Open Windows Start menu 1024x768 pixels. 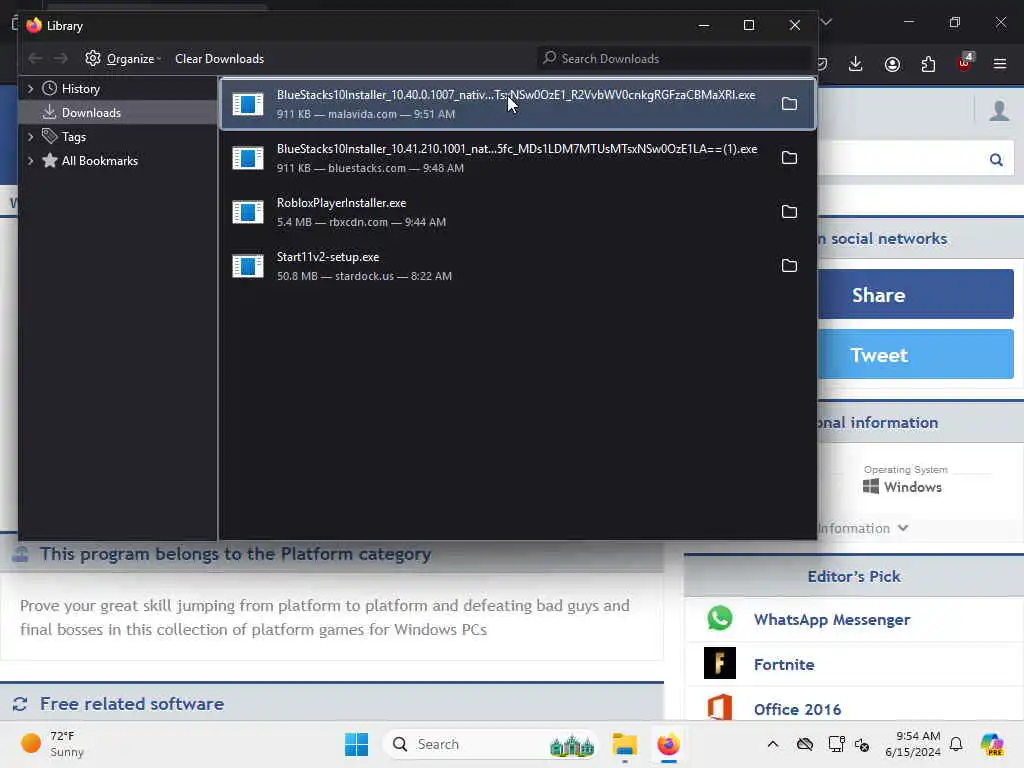(357, 744)
